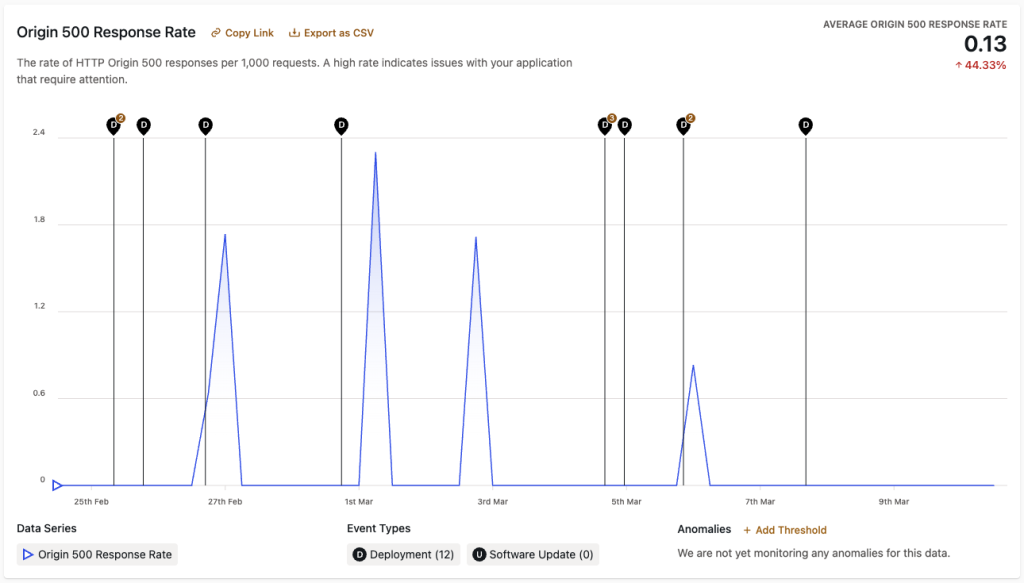
Task: Click the Export as CSV text
Action: click(339, 33)
